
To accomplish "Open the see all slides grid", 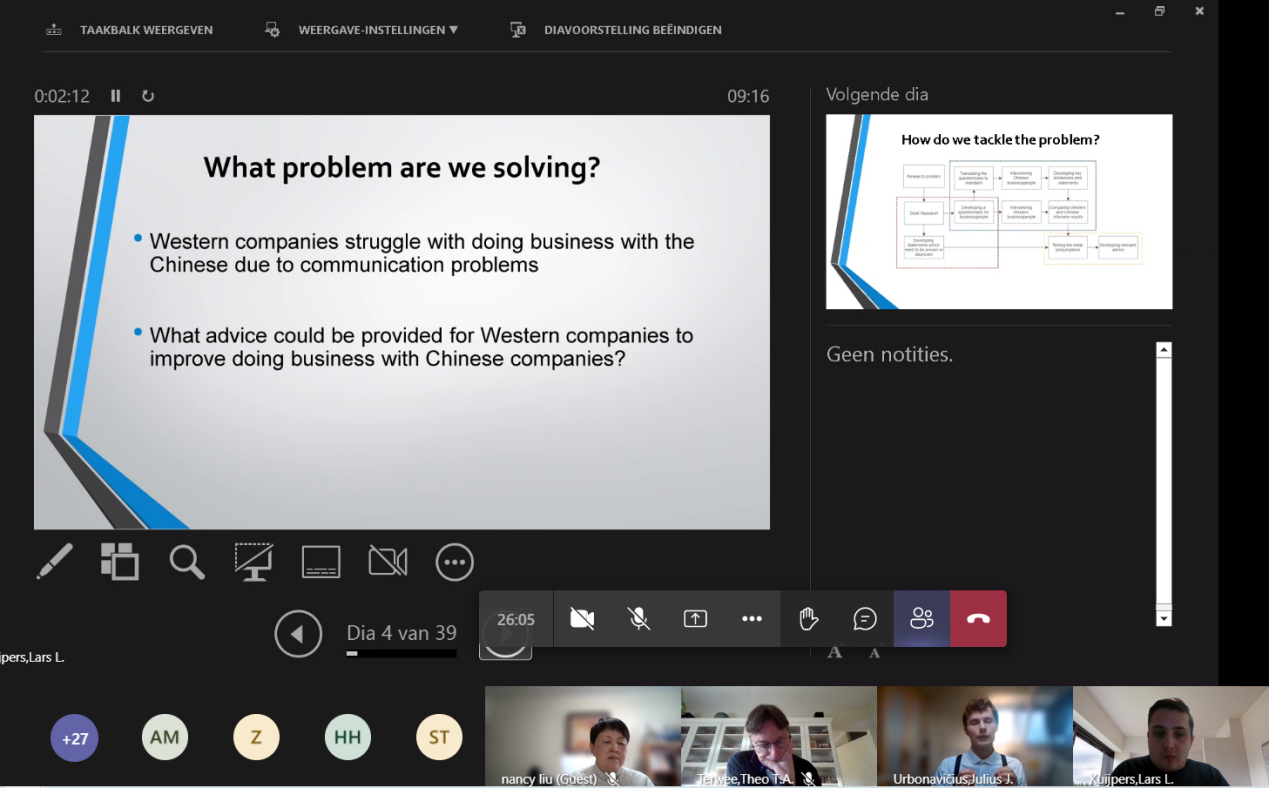I will [120, 562].
